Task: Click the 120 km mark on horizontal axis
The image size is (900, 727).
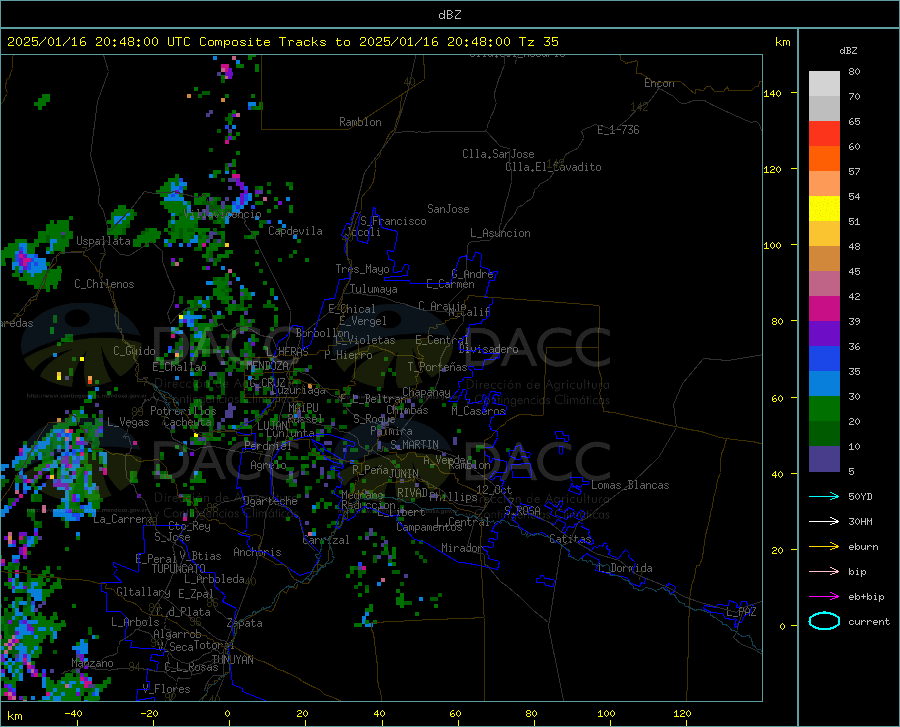Action: click(x=682, y=714)
